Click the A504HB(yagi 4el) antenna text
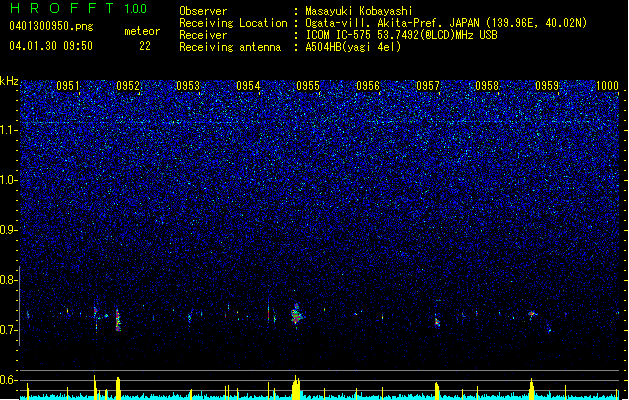Screen dimensions: 629x400 [353, 47]
